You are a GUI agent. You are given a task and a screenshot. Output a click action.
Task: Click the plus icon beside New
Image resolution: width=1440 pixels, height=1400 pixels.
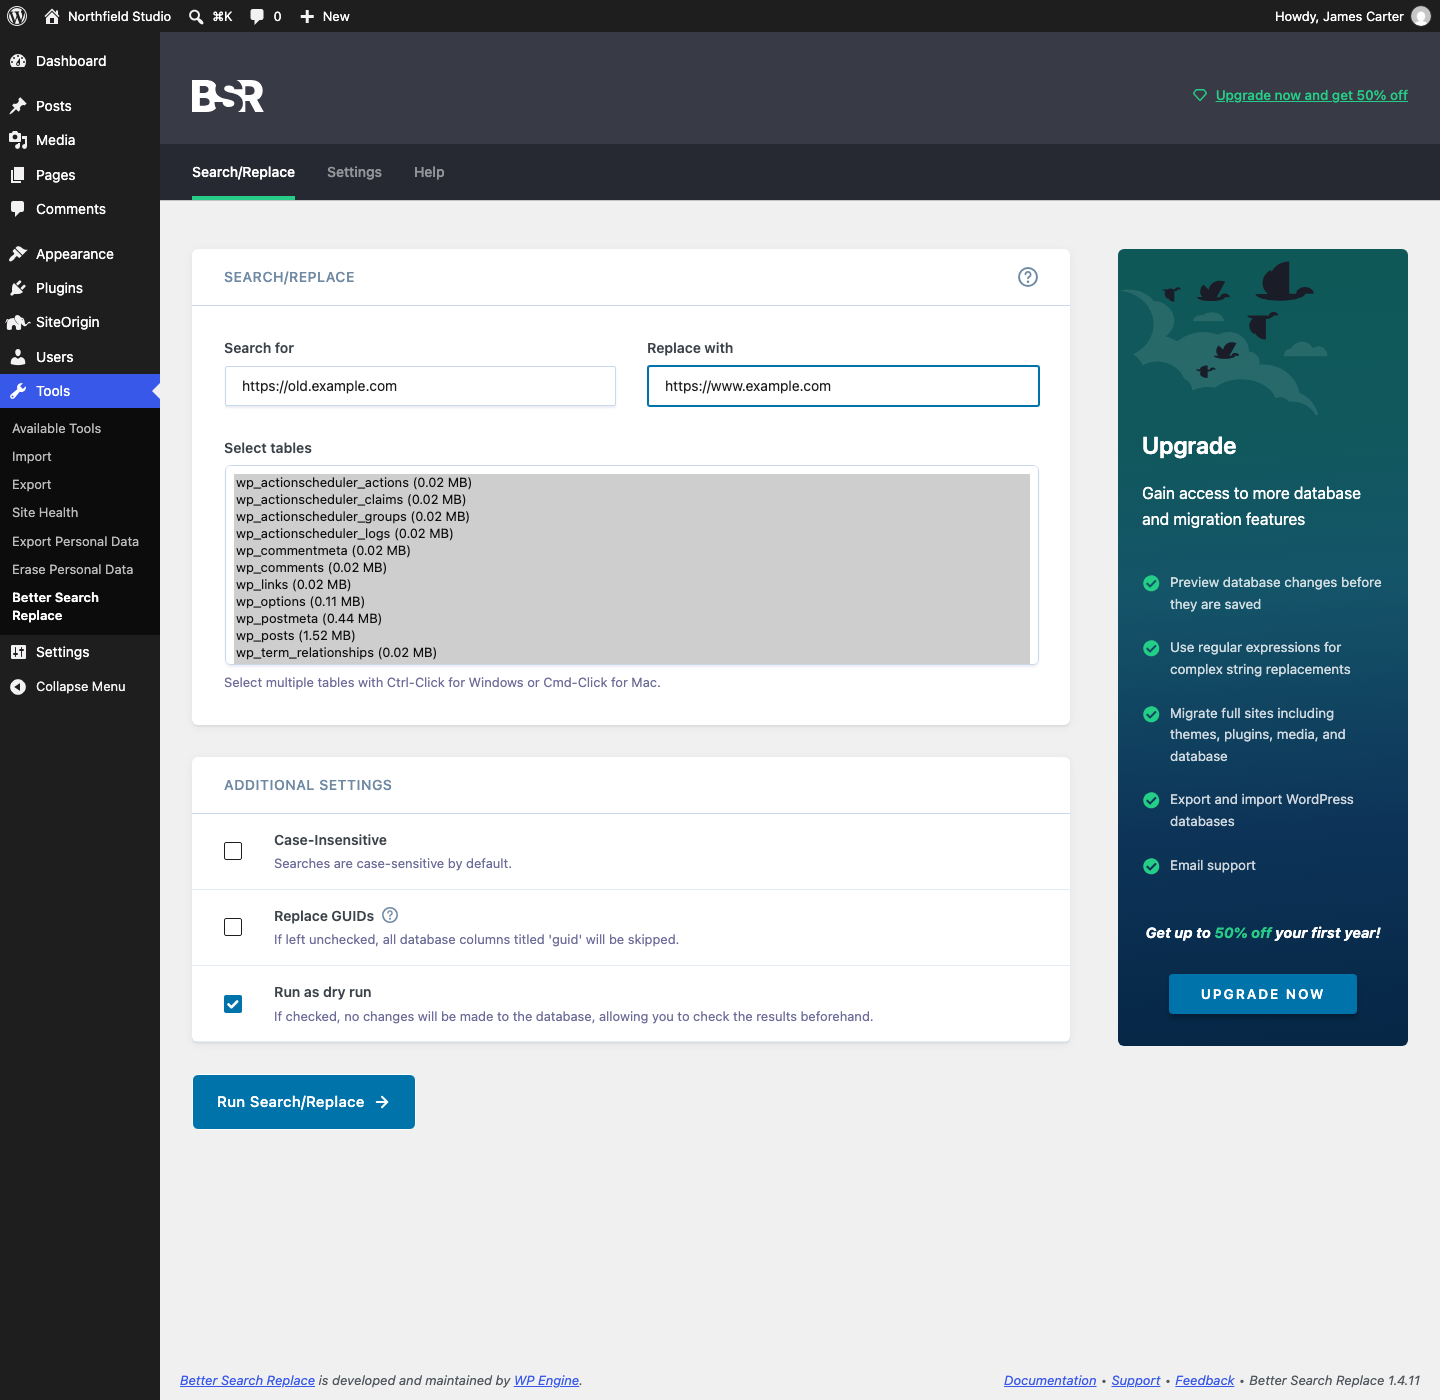pos(307,16)
